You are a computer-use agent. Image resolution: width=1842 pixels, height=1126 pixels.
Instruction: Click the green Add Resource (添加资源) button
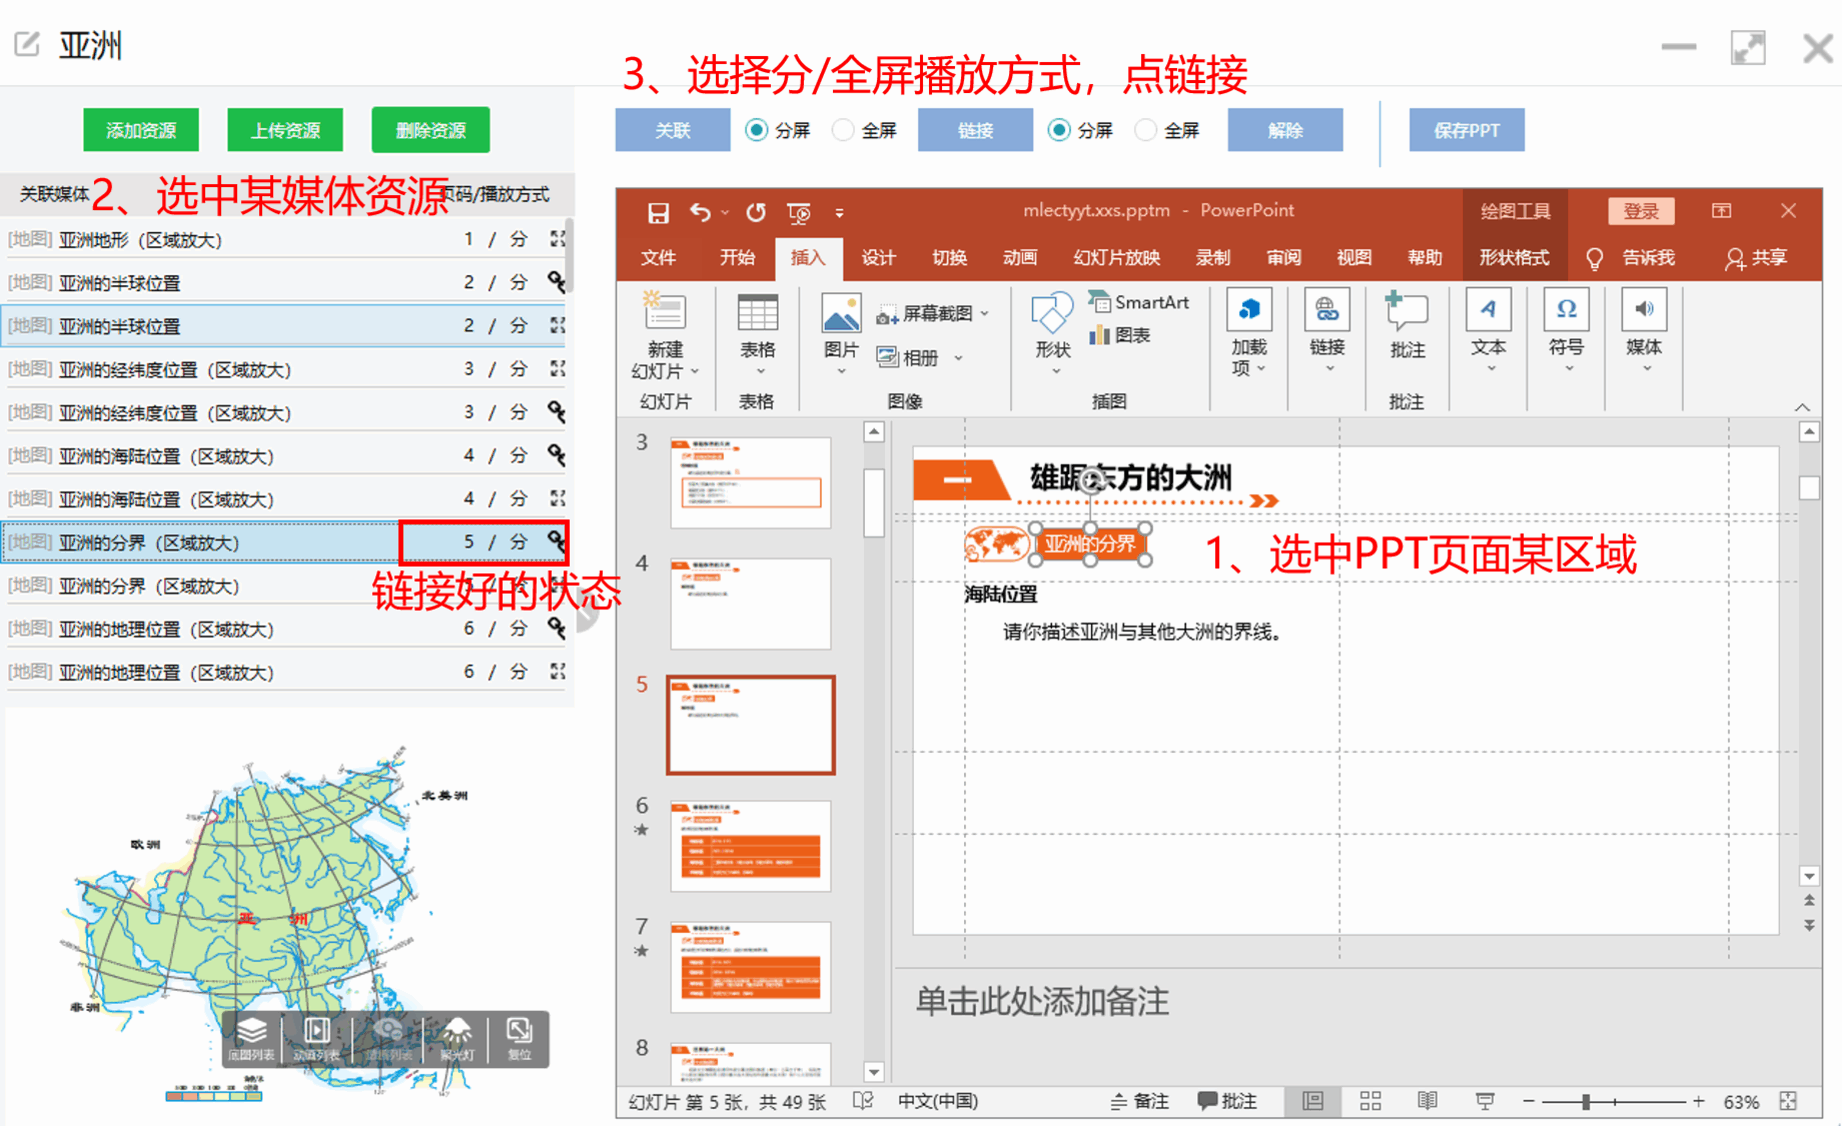141,130
